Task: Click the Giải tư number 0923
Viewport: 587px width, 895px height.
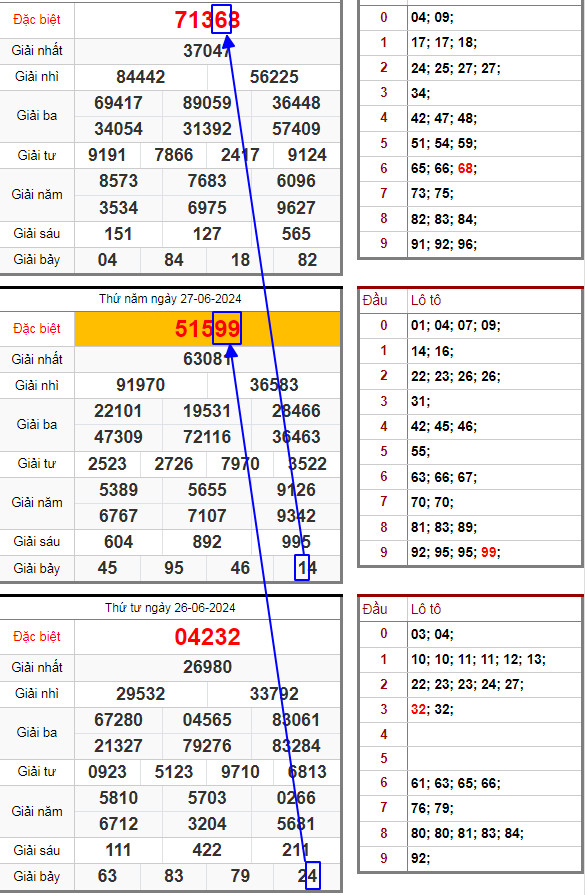Action: pyautogui.click(x=107, y=772)
